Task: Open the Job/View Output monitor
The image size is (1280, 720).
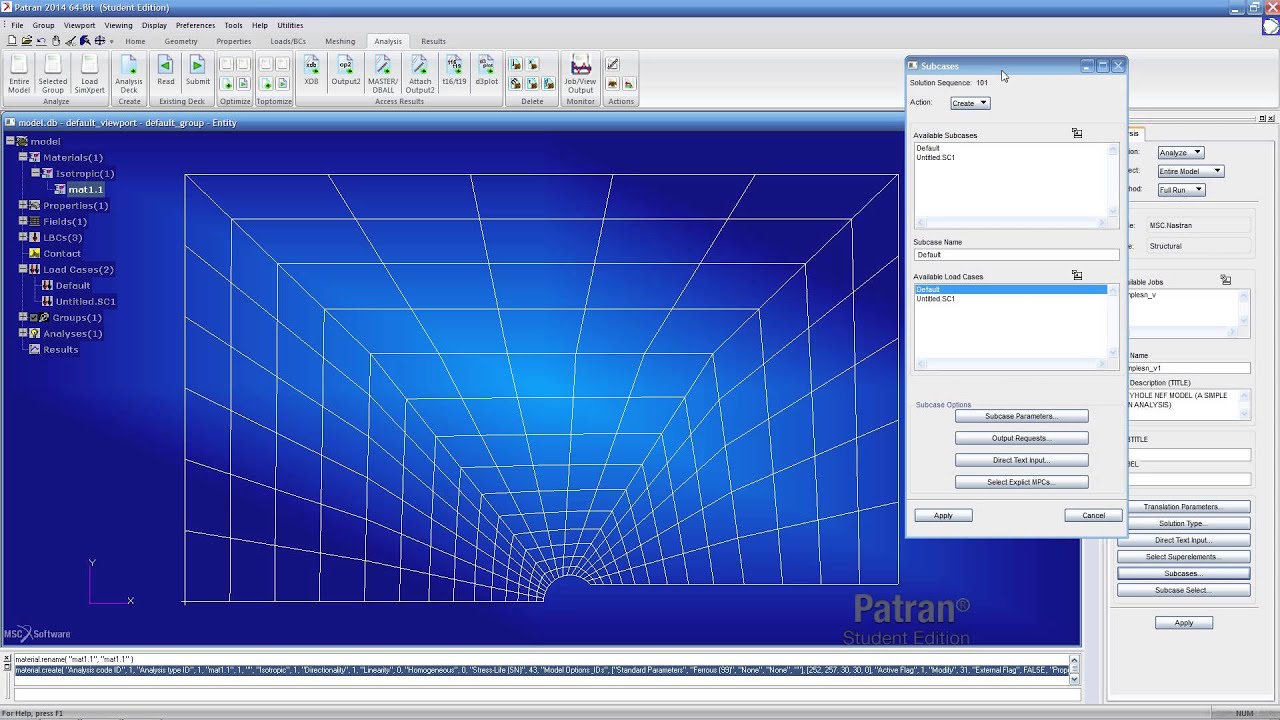Action: (x=581, y=74)
